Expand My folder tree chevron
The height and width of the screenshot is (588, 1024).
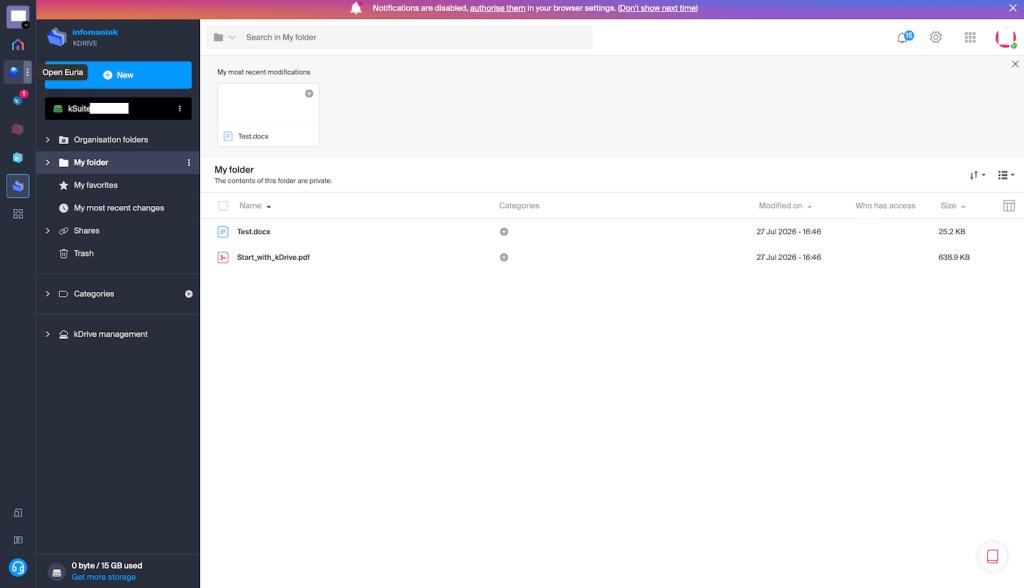pyautogui.click(x=48, y=163)
